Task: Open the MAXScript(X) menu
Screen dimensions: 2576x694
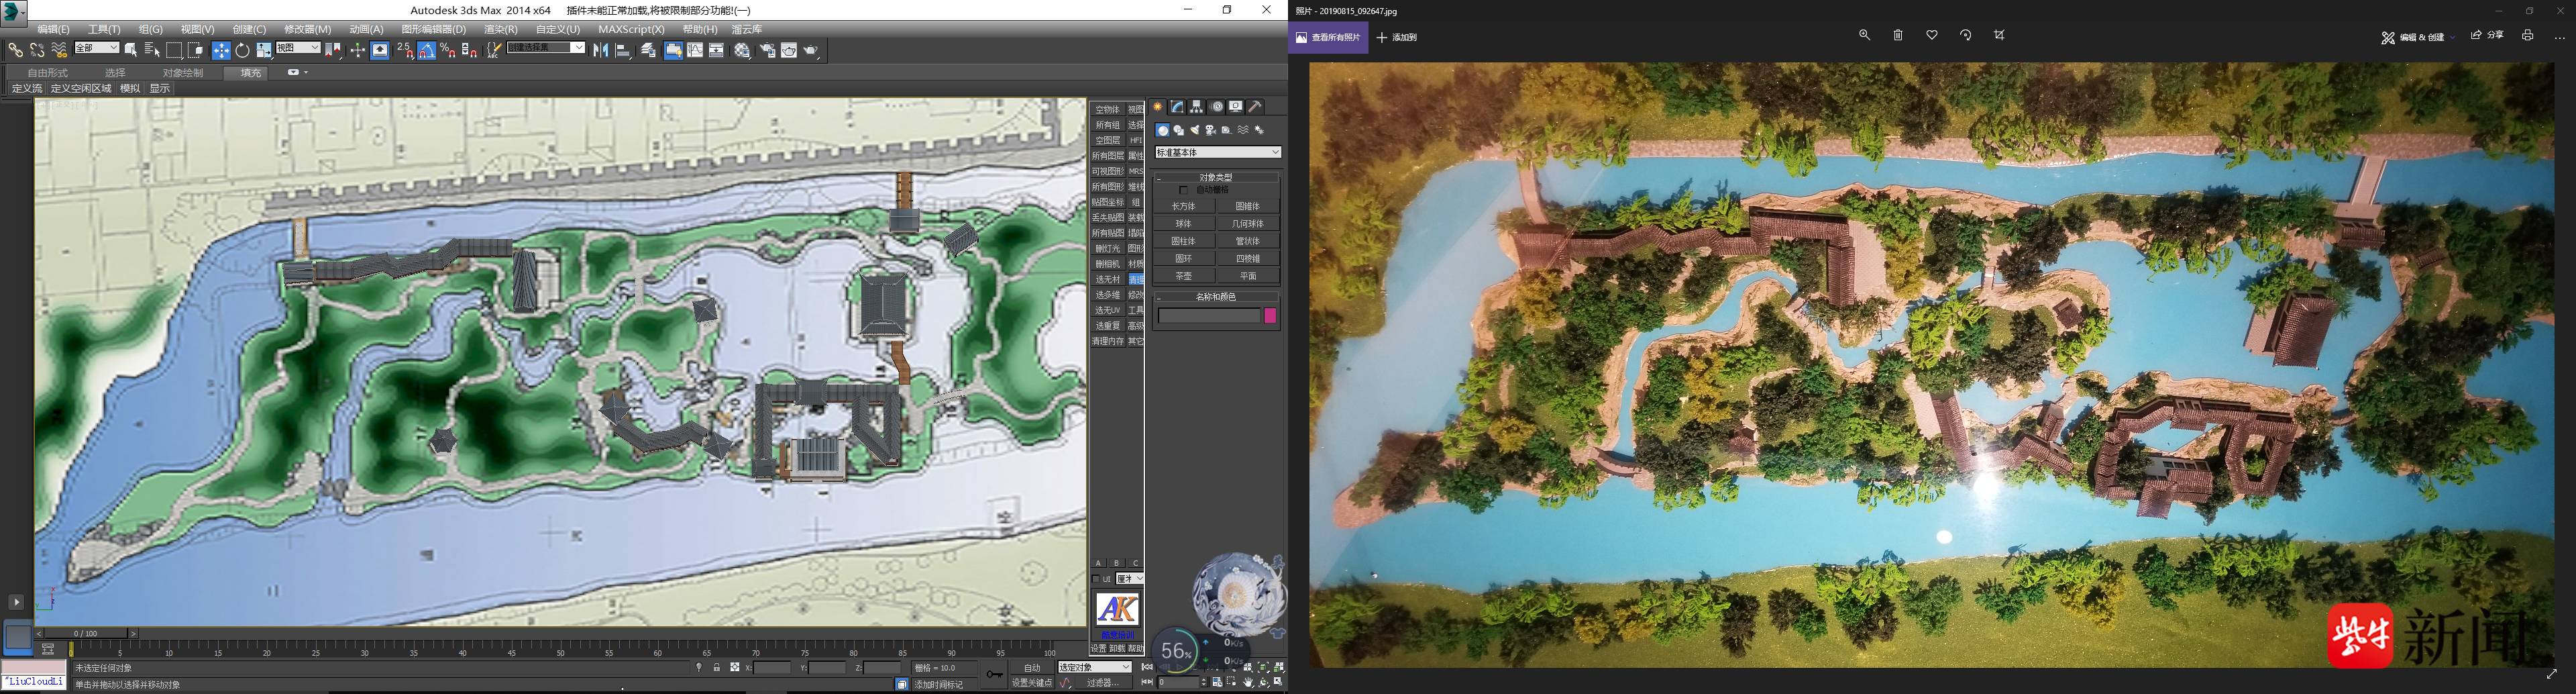Action: [631, 29]
